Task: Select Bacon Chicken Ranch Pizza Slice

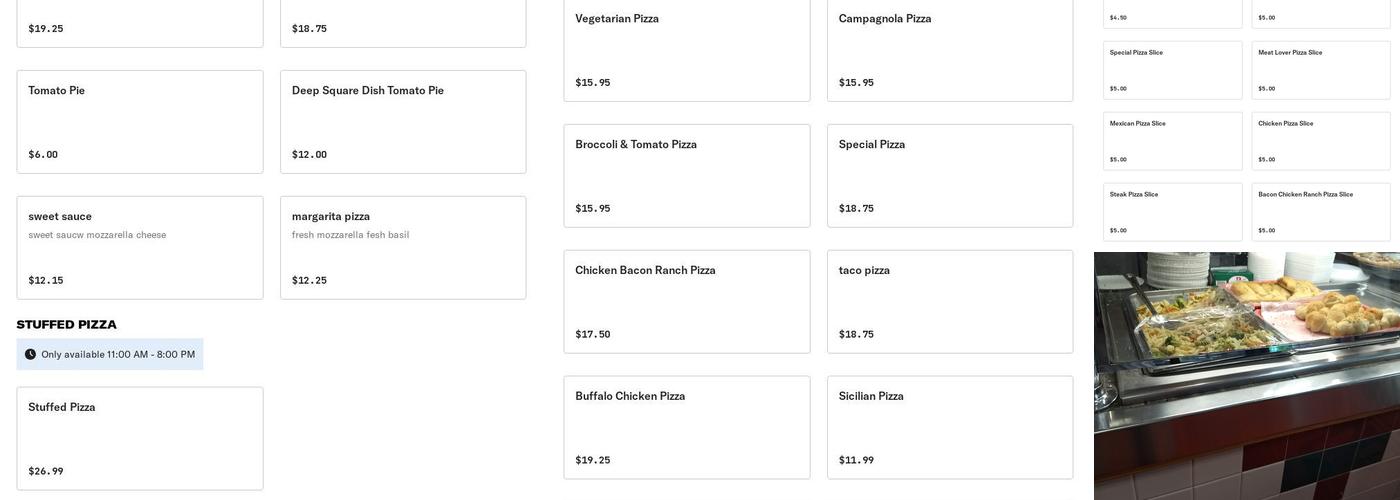Action: point(1321,212)
